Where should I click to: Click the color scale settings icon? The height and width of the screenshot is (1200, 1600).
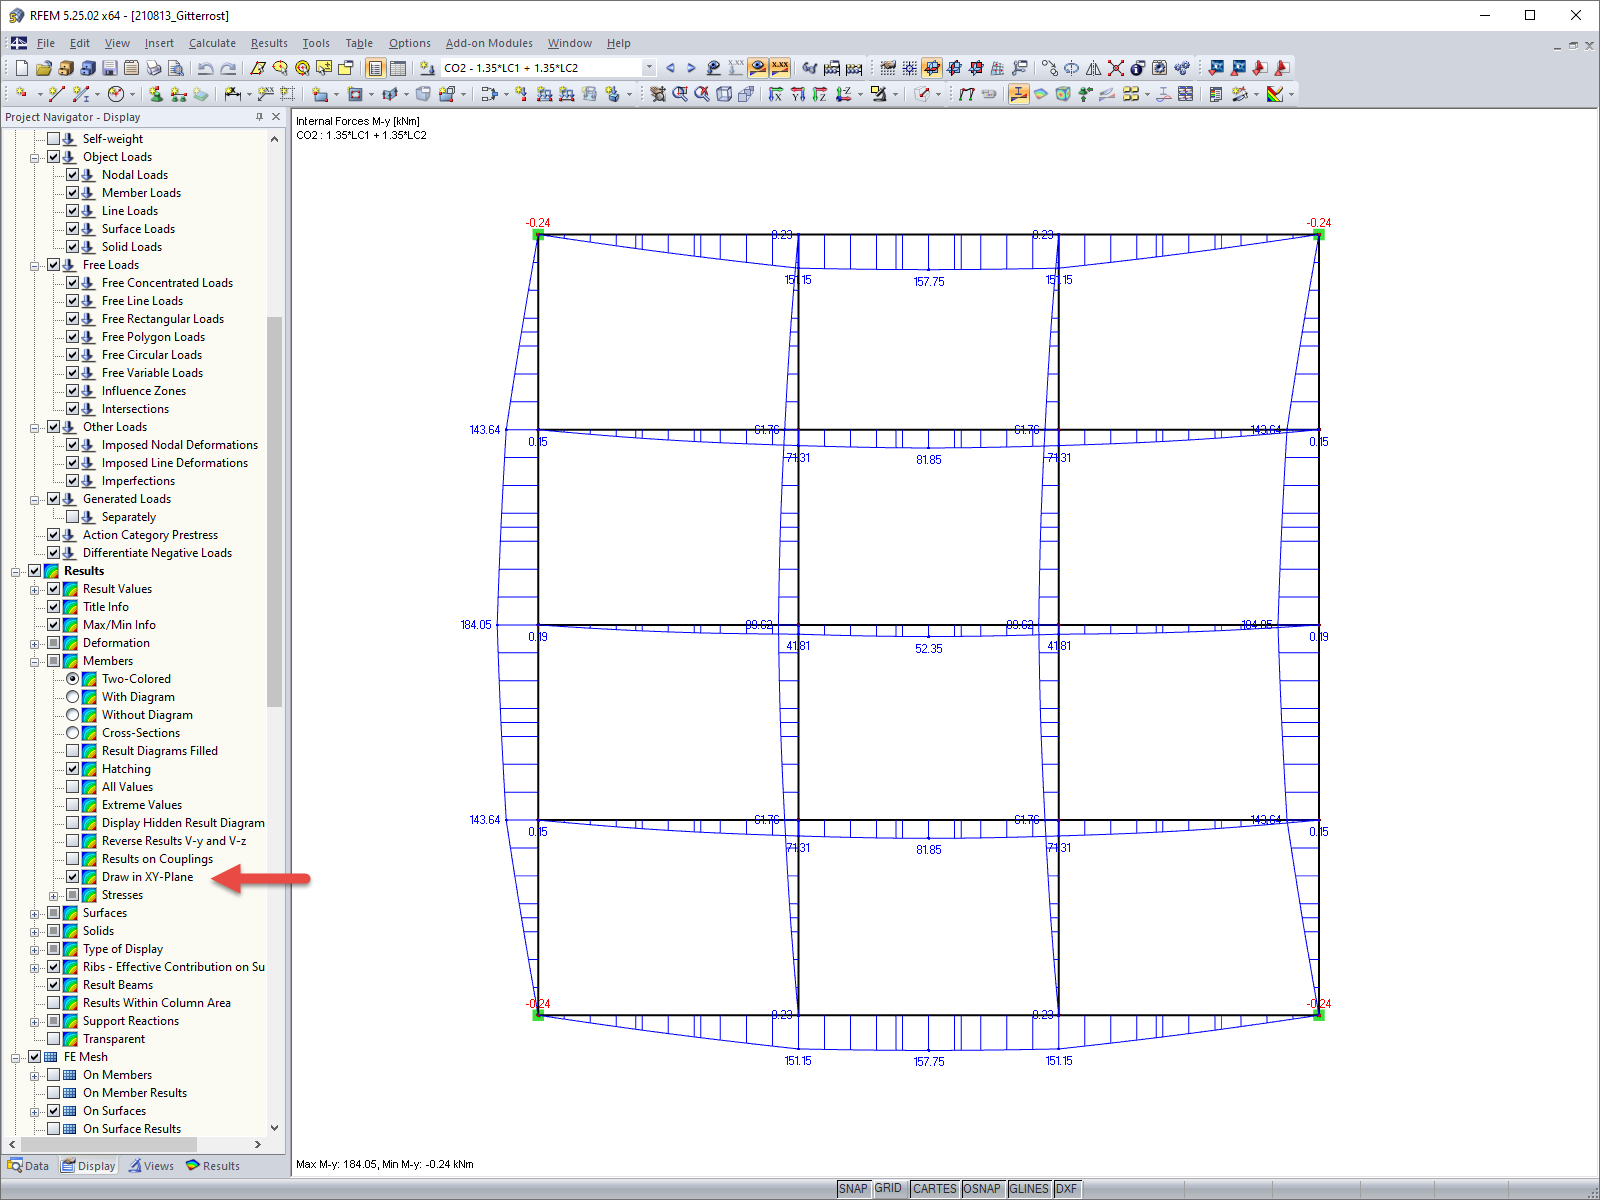click(1275, 94)
